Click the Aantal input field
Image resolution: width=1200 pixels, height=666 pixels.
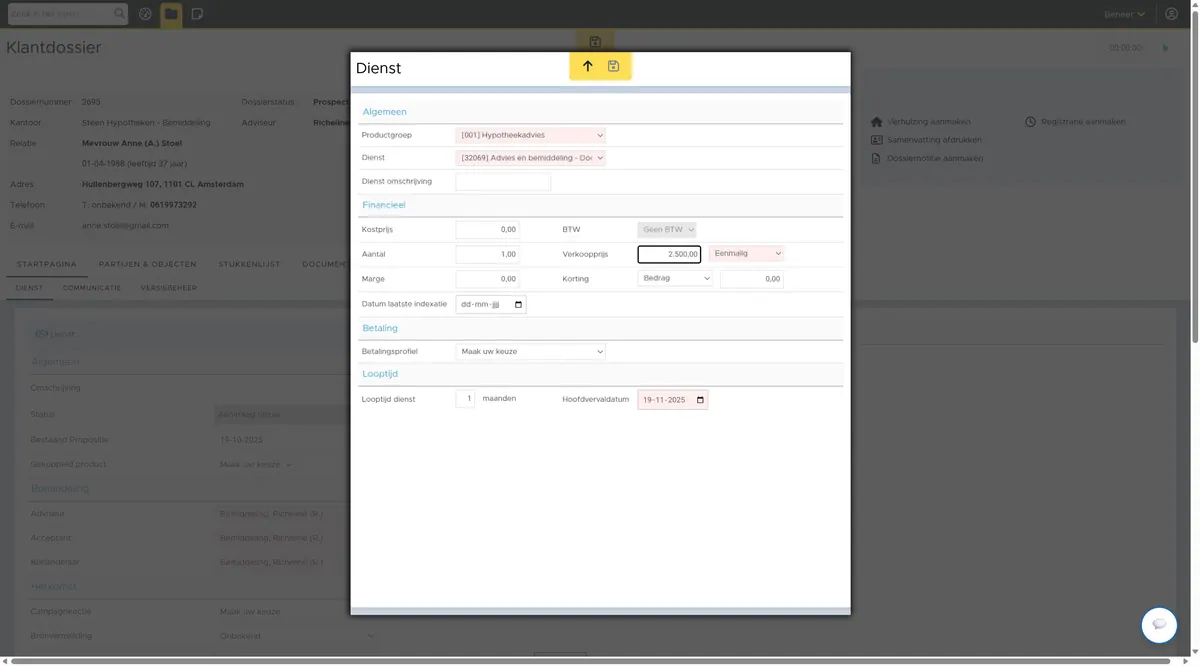[488, 254]
